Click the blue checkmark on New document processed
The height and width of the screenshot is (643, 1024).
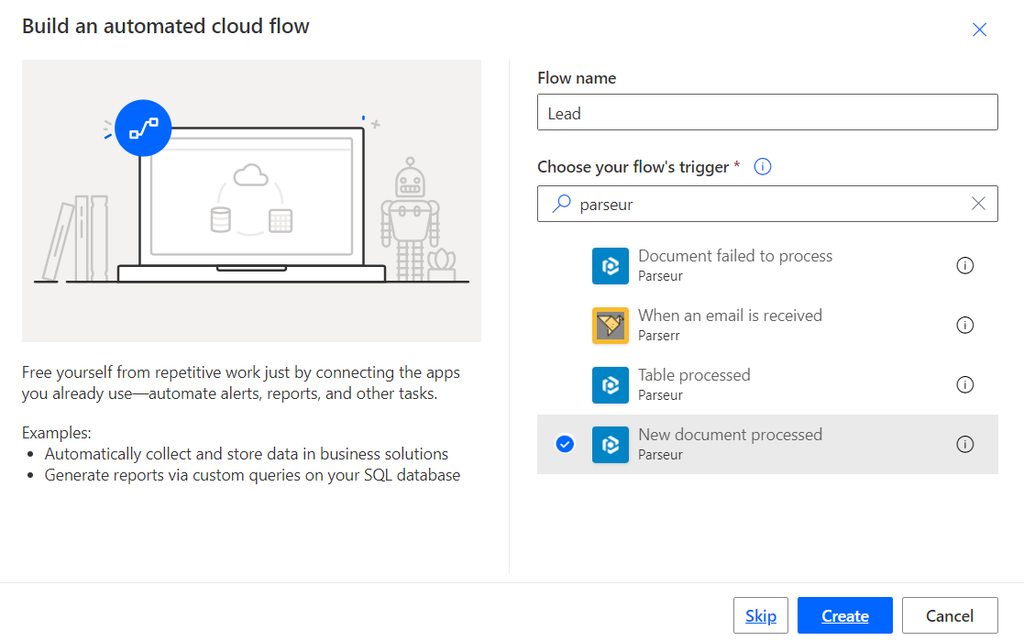coord(564,444)
